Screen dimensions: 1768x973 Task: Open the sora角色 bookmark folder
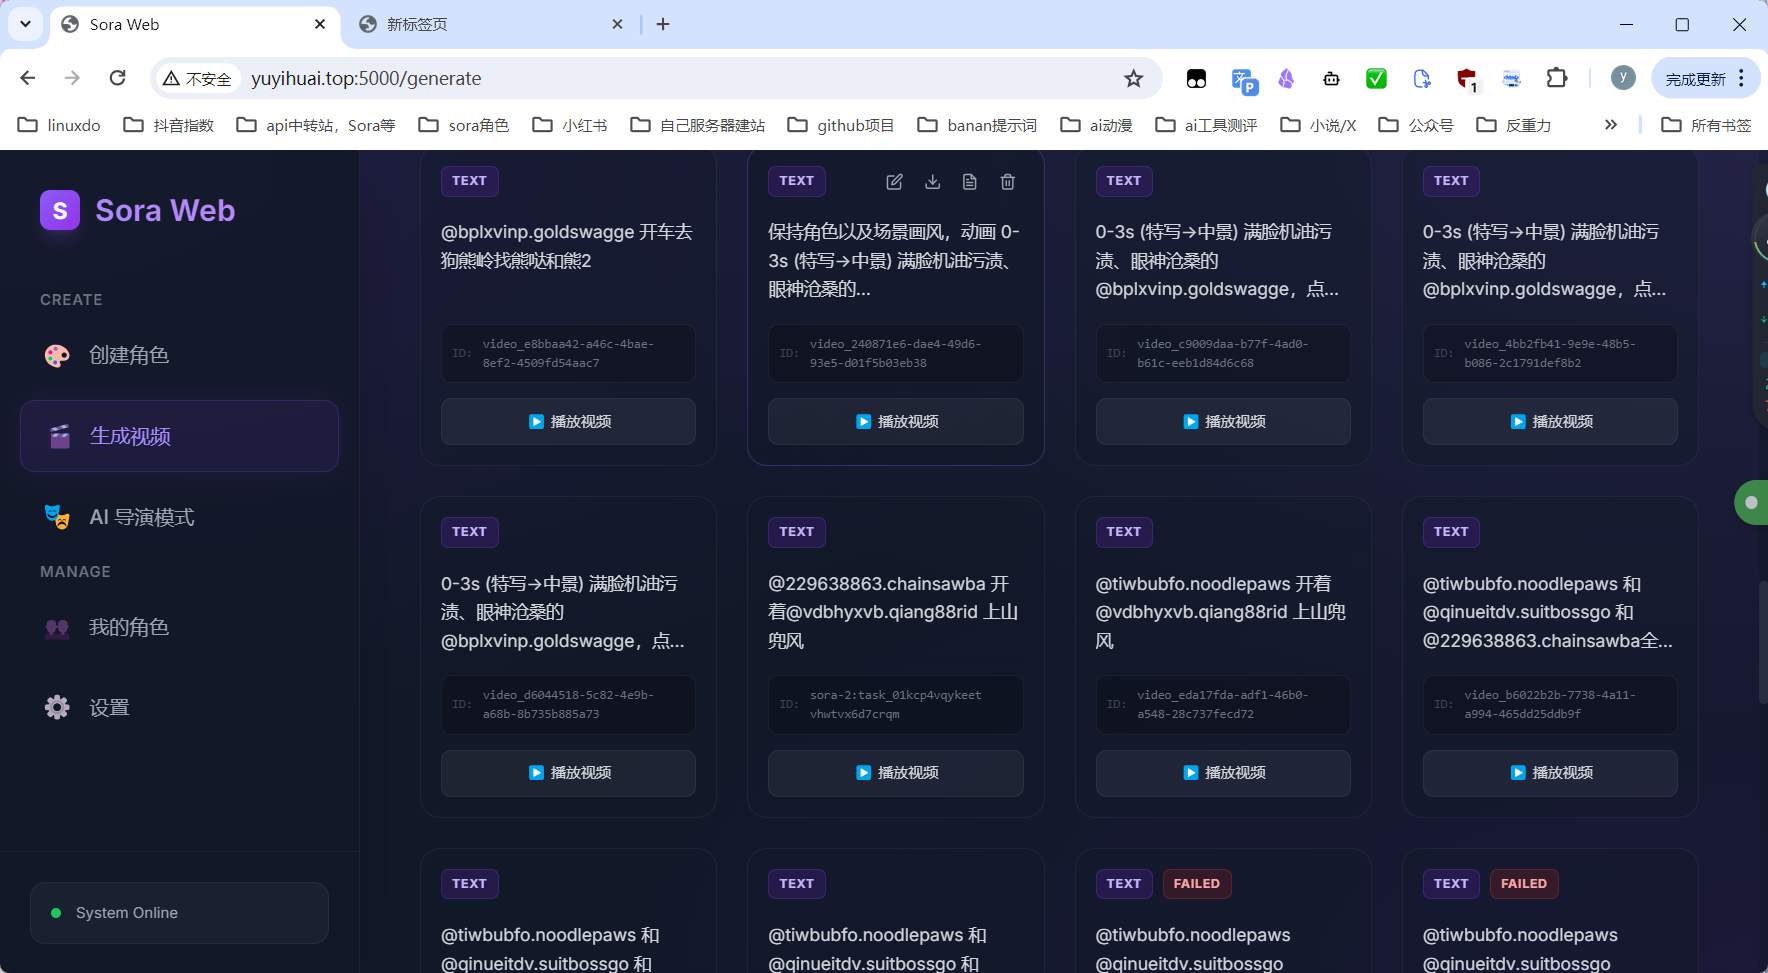(x=464, y=125)
